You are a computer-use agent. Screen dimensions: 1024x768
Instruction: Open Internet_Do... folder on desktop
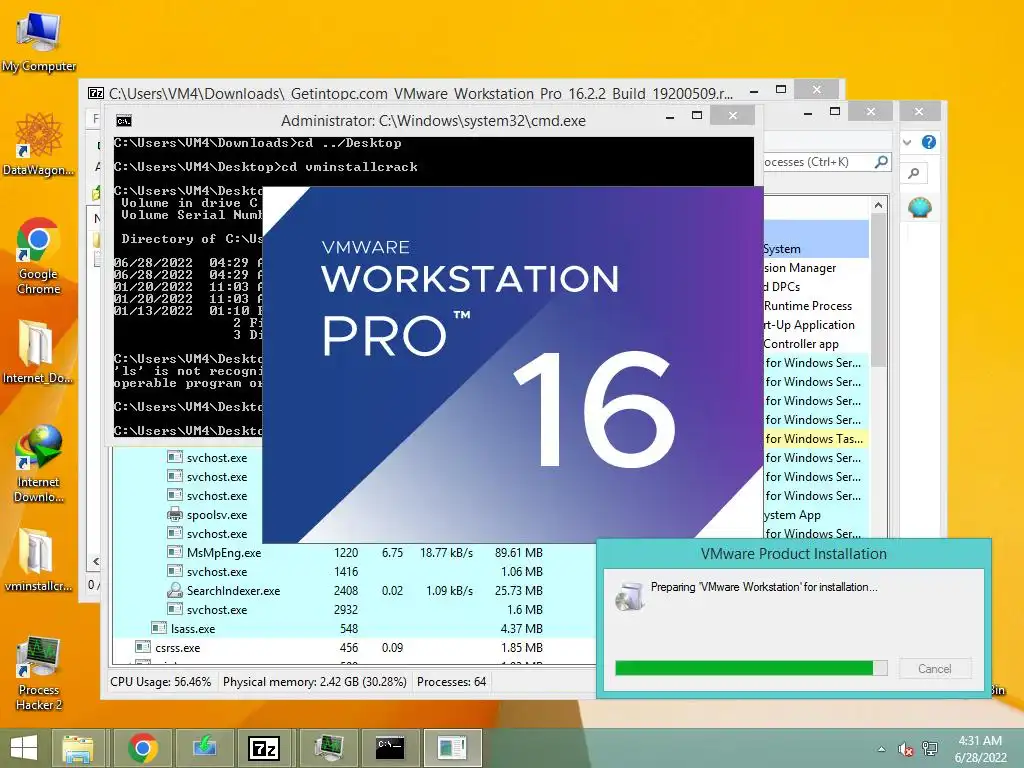click(37, 351)
